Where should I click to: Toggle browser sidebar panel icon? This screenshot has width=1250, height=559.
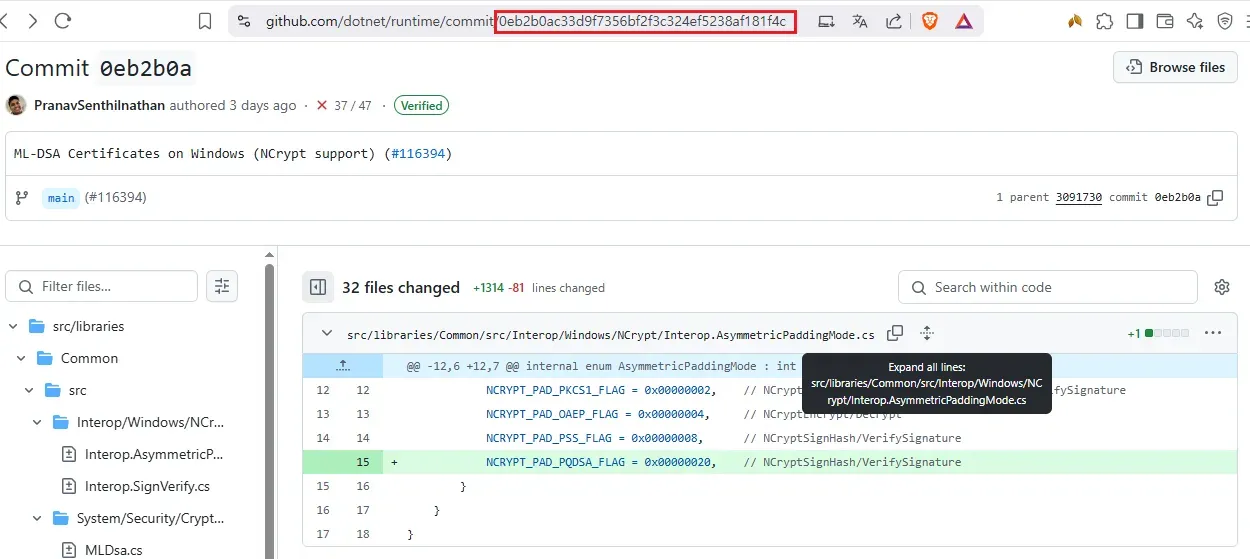[1134, 21]
